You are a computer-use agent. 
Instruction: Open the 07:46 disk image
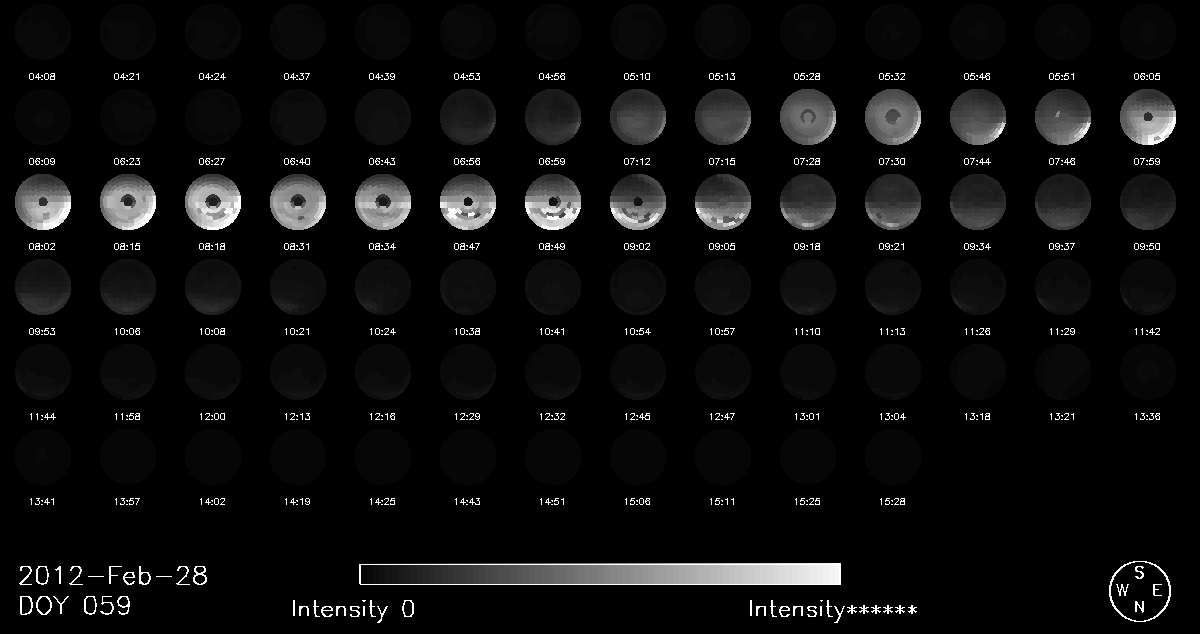tap(1063, 117)
